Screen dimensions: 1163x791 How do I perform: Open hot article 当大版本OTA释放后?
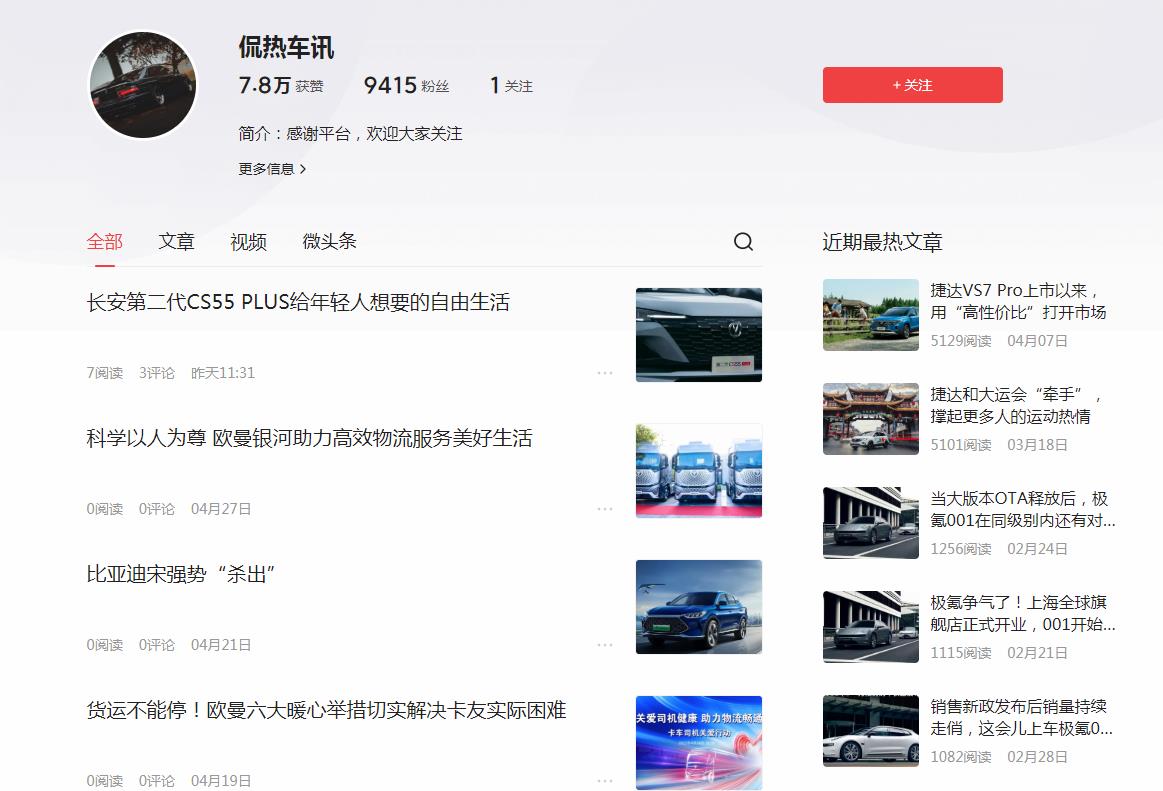[x=1023, y=509]
